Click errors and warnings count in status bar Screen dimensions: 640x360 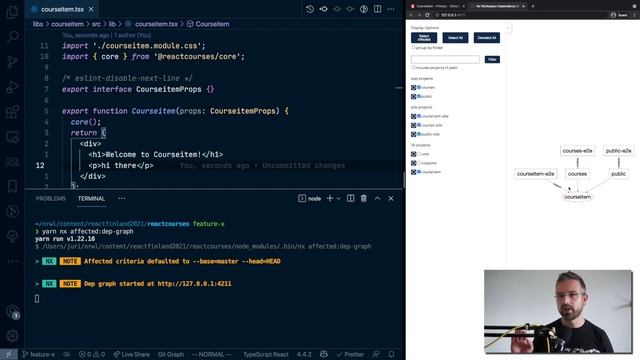[92, 354]
